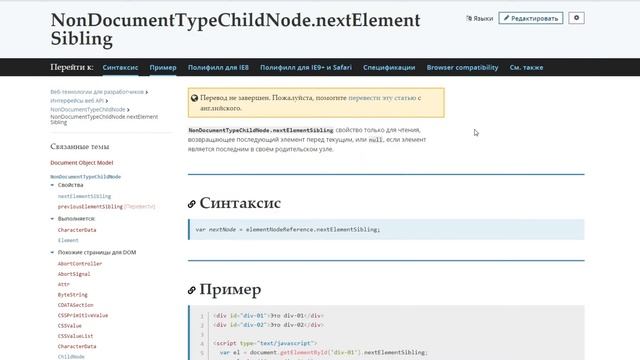Open Веб-технологии для разработчиков breadcrumb
Screen dimensions: 640x360
[x=97, y=92]
